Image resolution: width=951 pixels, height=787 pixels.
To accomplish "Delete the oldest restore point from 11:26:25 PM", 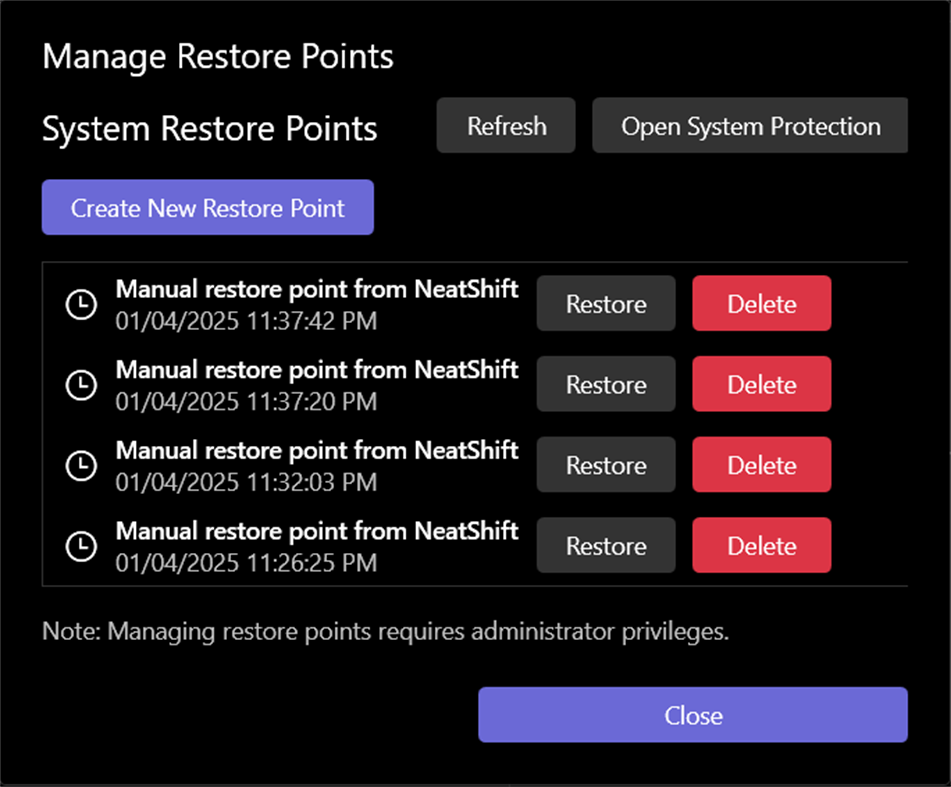I will pos(761,545).
